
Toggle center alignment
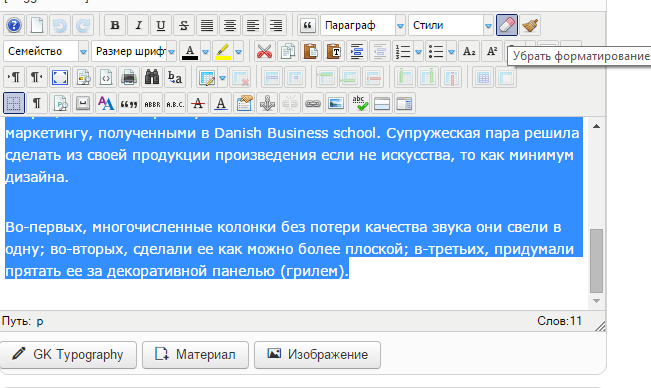[x=230, y=25]
